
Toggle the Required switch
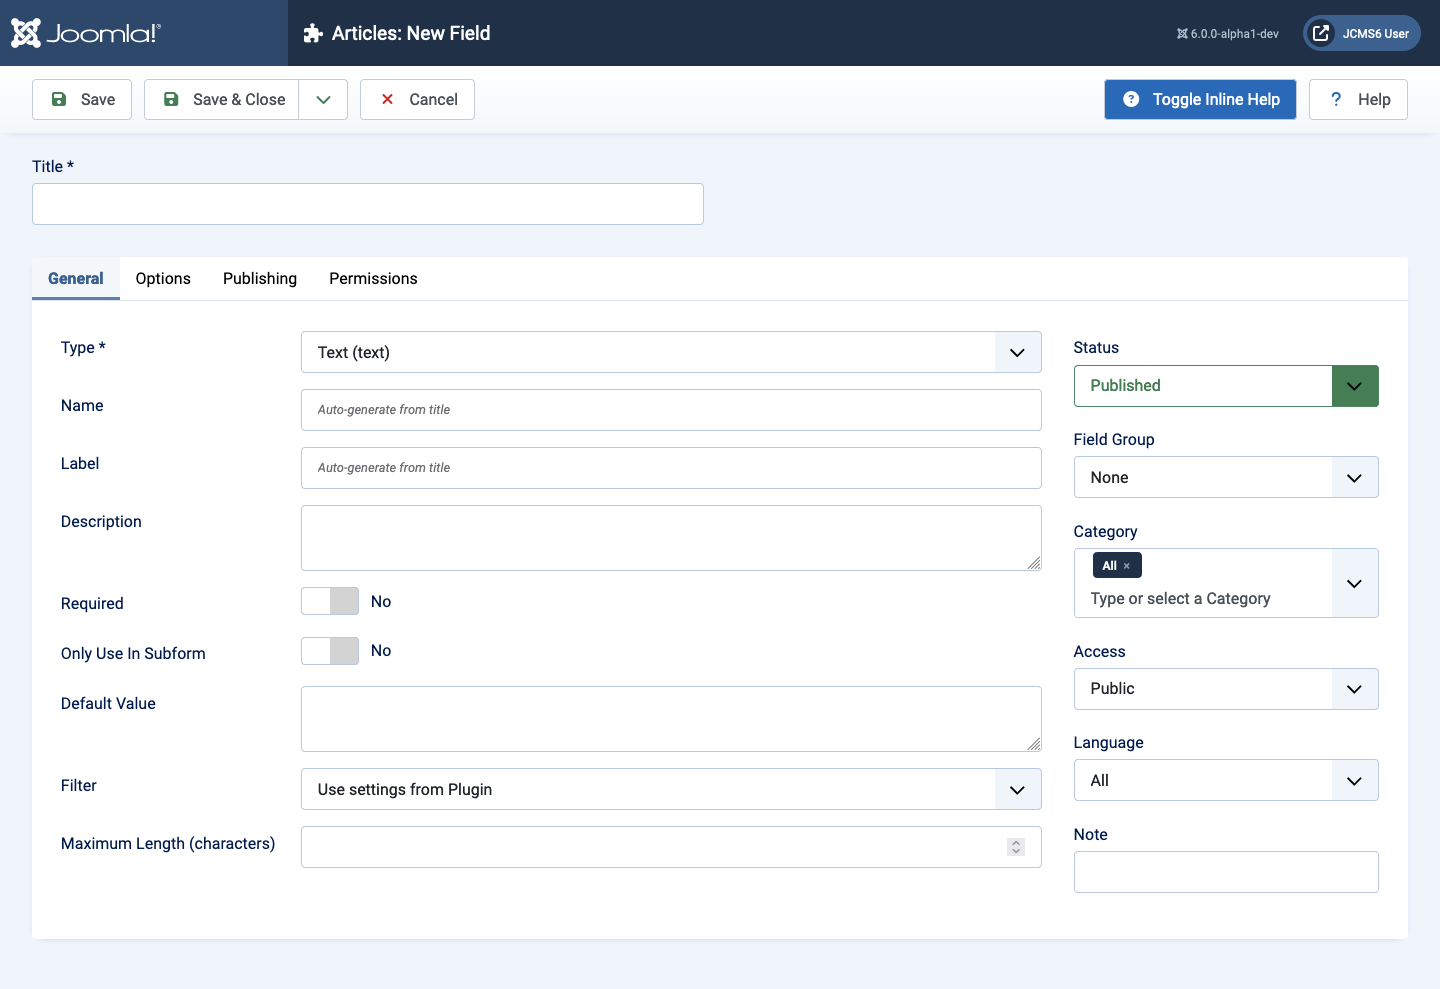click(330, 601)
